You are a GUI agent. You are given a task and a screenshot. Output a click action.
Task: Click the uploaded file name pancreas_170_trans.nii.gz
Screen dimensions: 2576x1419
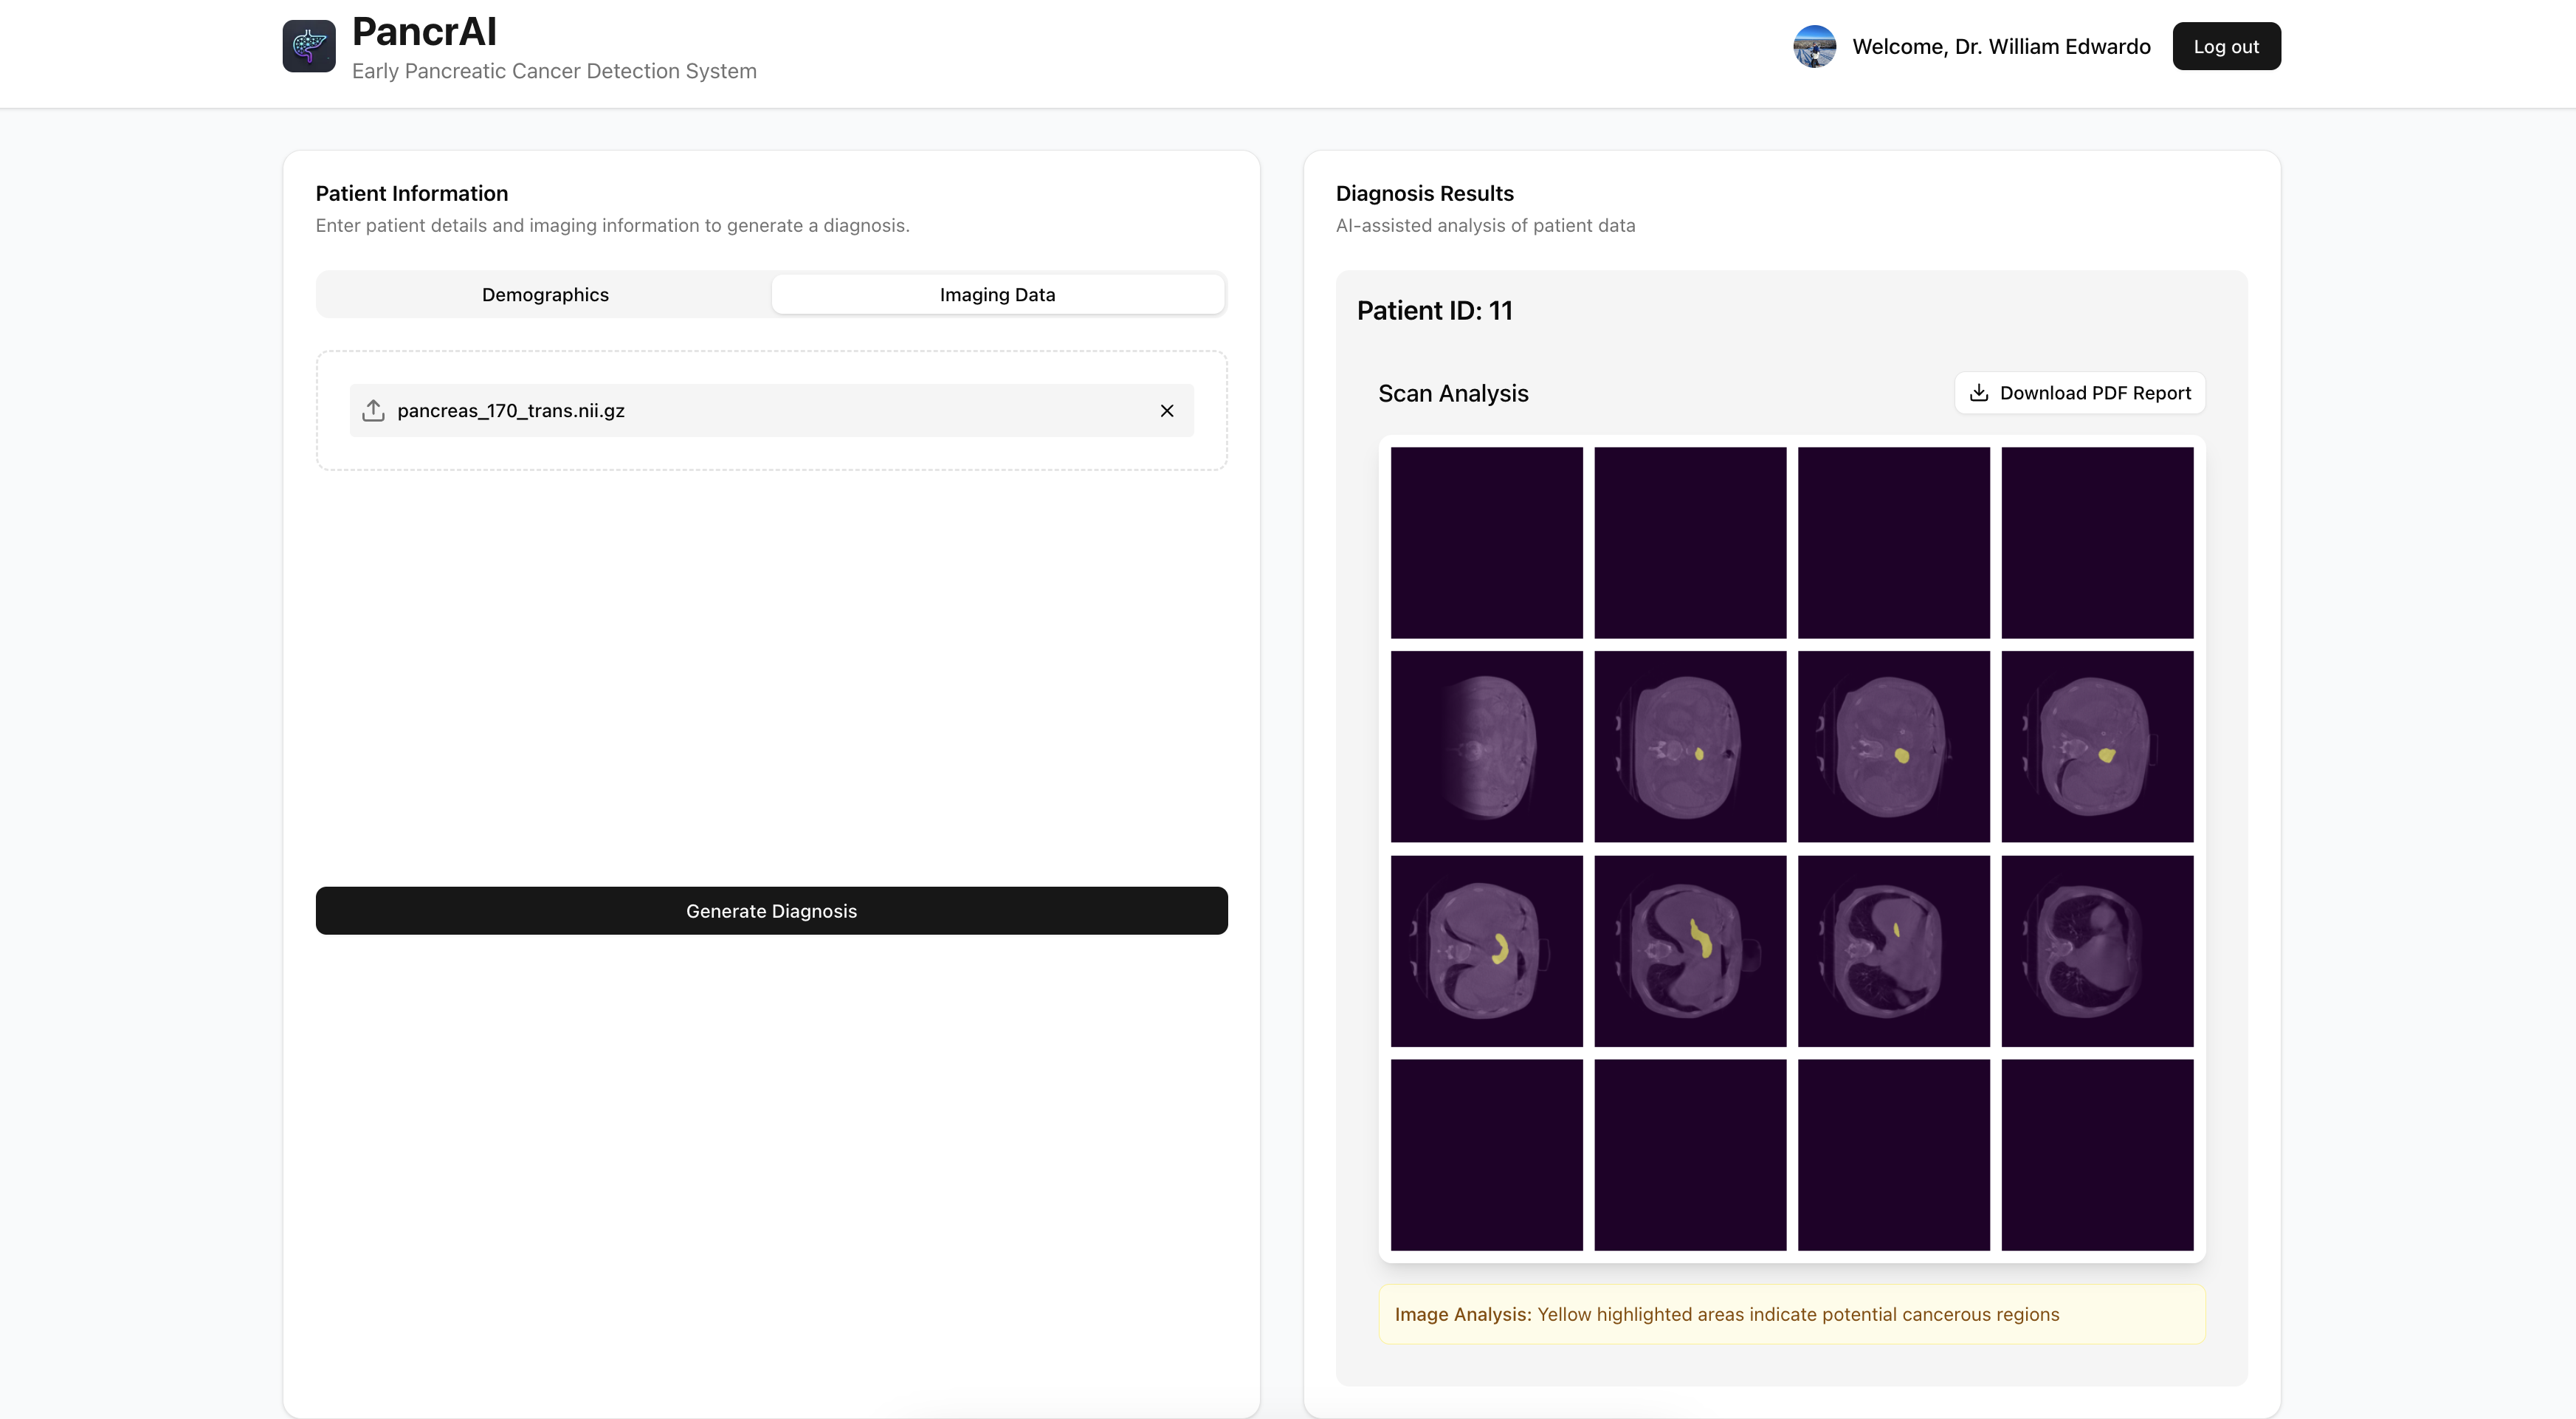[x=510, y=410]
